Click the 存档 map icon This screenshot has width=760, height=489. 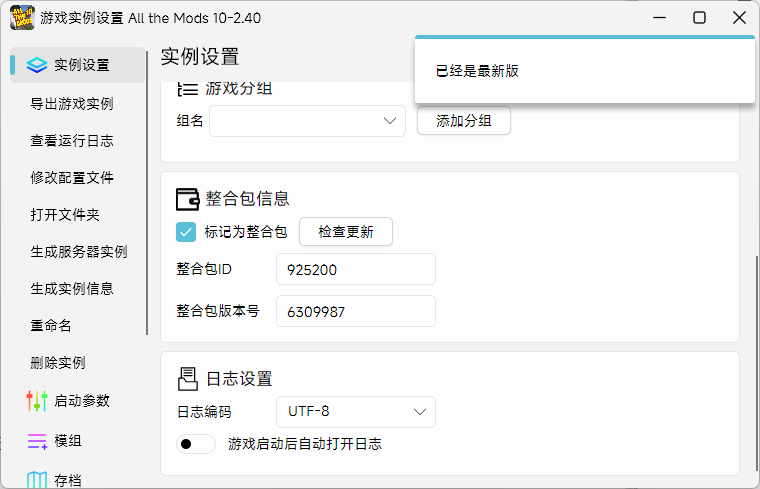tap(37, 480)
